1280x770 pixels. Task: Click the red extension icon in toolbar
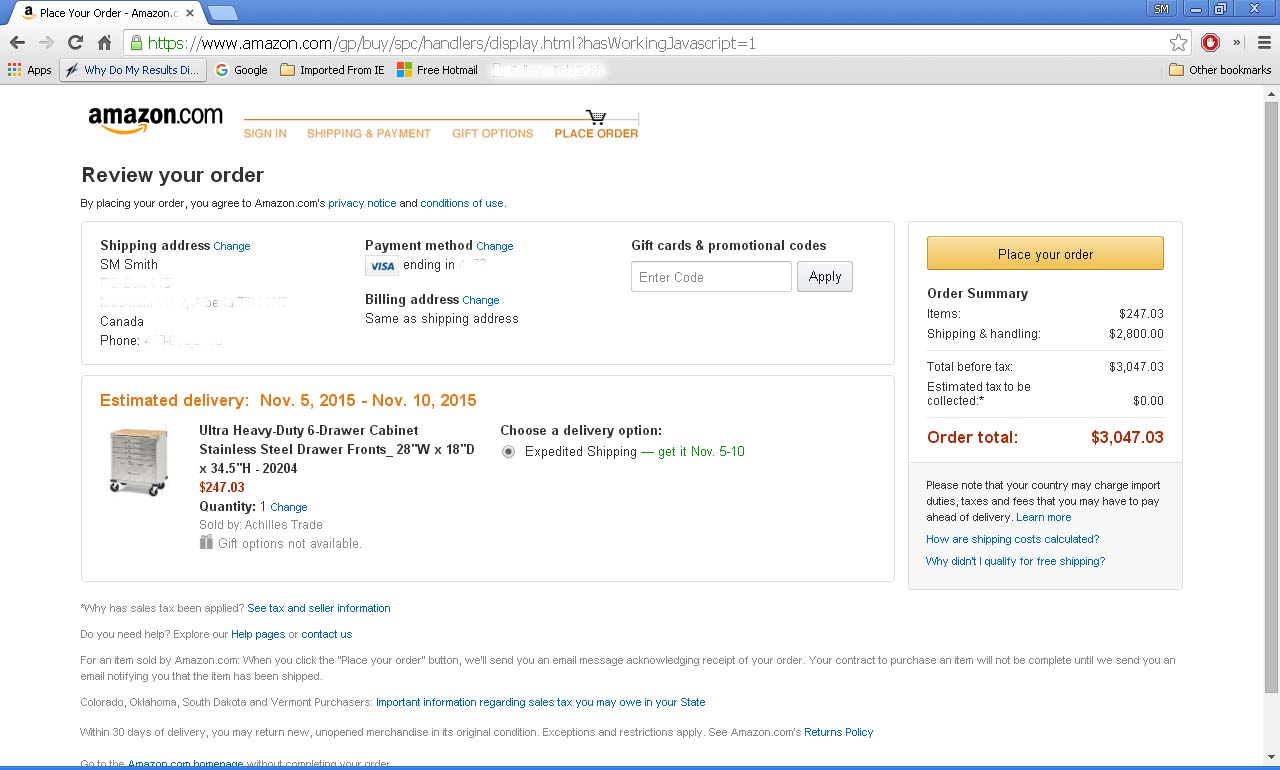click(1210, 43)
